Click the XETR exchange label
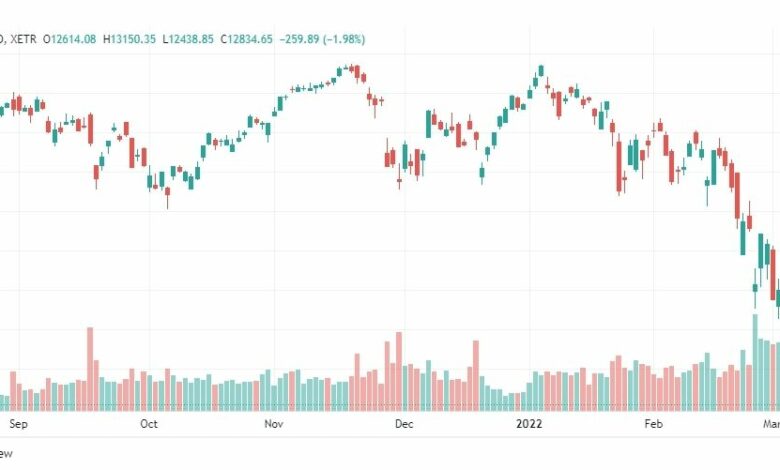Viewport: 780px width, 470px height. click(23, 39)
